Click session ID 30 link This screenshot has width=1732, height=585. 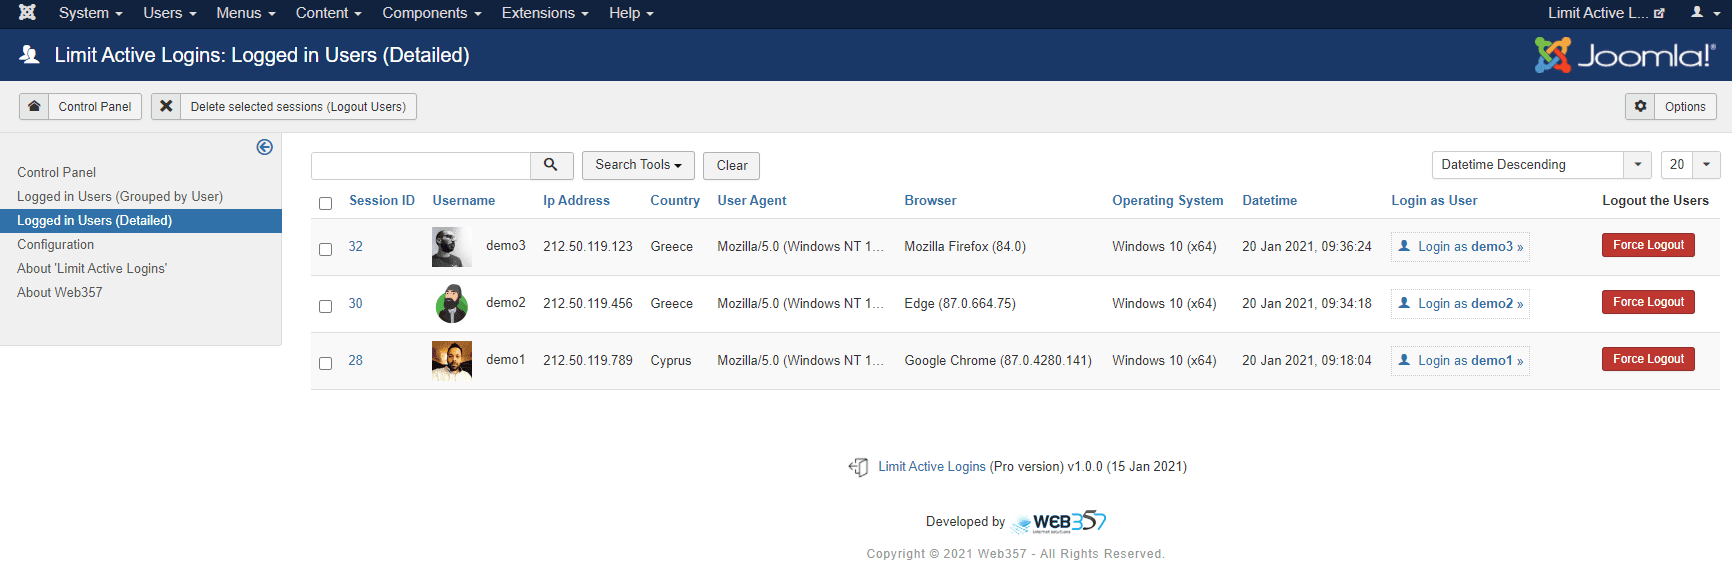tap(356, 303)
